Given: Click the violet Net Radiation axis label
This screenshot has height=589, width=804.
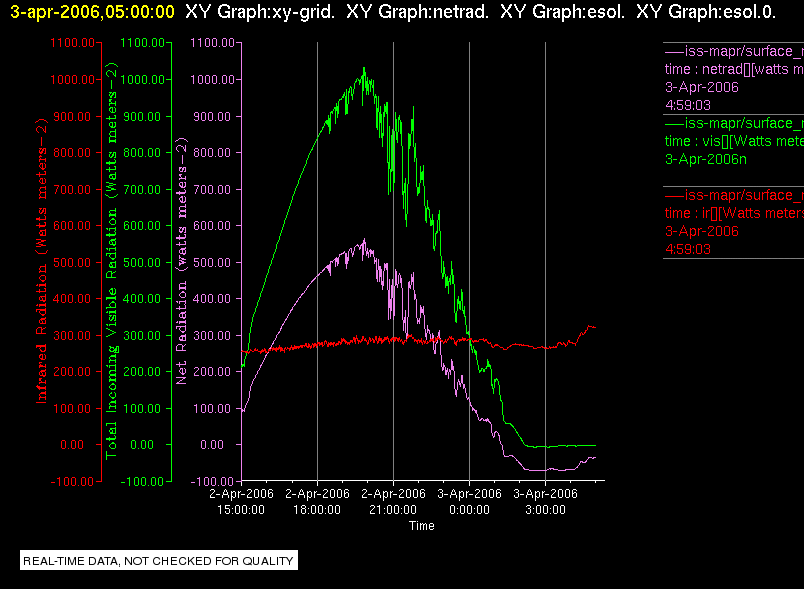Looking at the screenshot, I should (182, 261).
